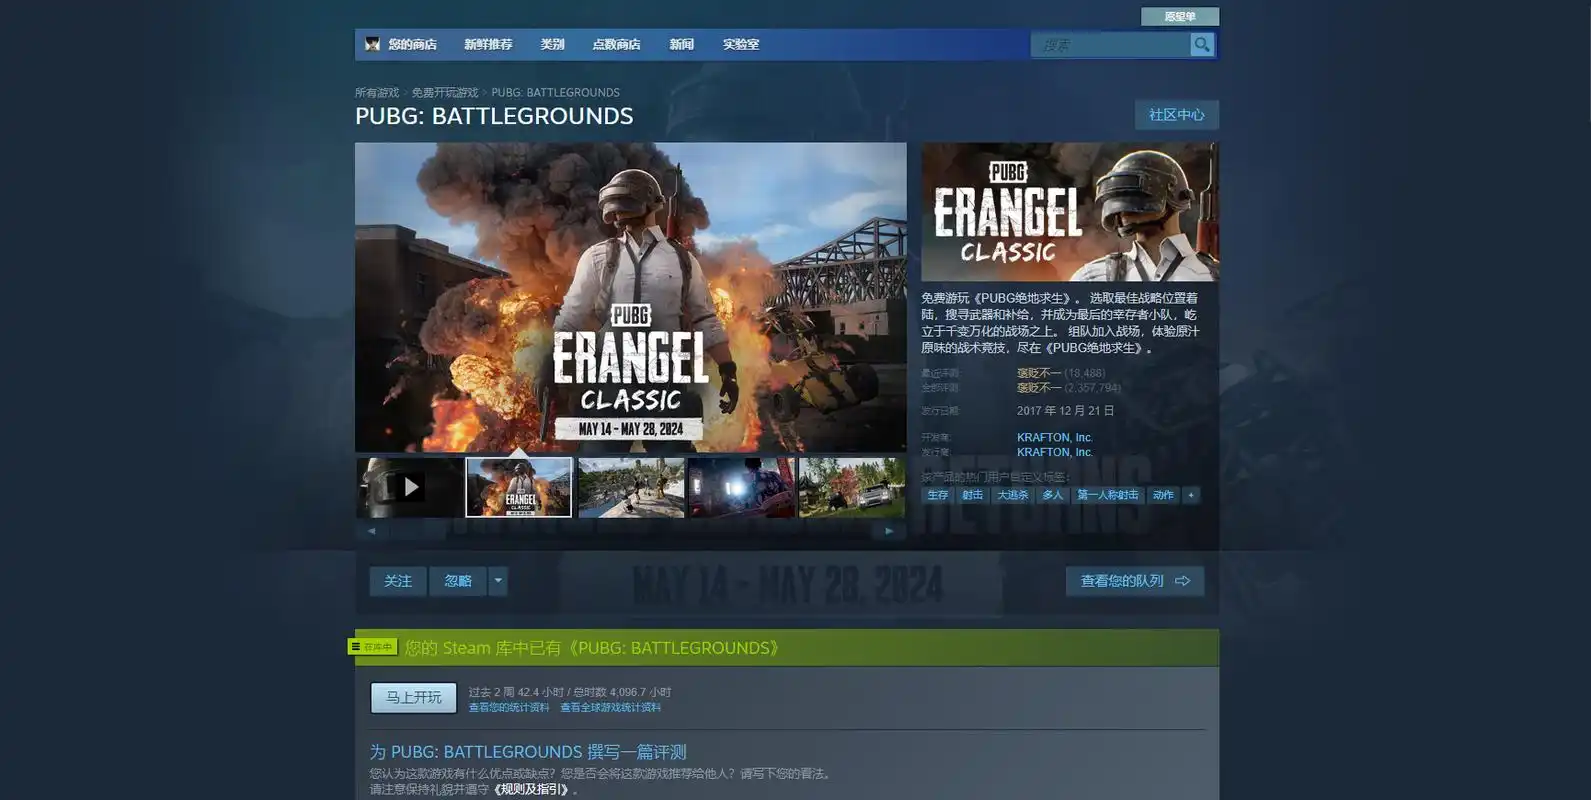
Task: Click the 关注 follow button
Action: pos(398,581)
